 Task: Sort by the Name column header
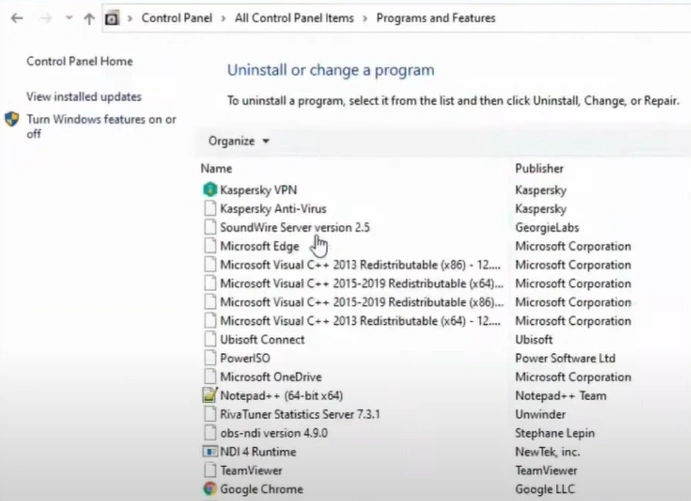coord(216,168)
